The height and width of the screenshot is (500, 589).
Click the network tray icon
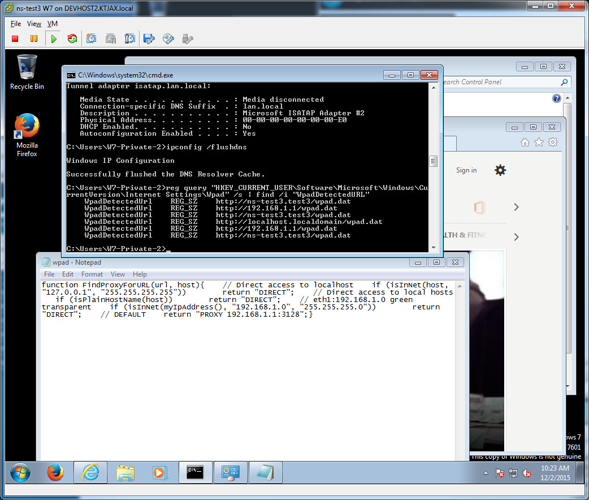coord(513,473)
